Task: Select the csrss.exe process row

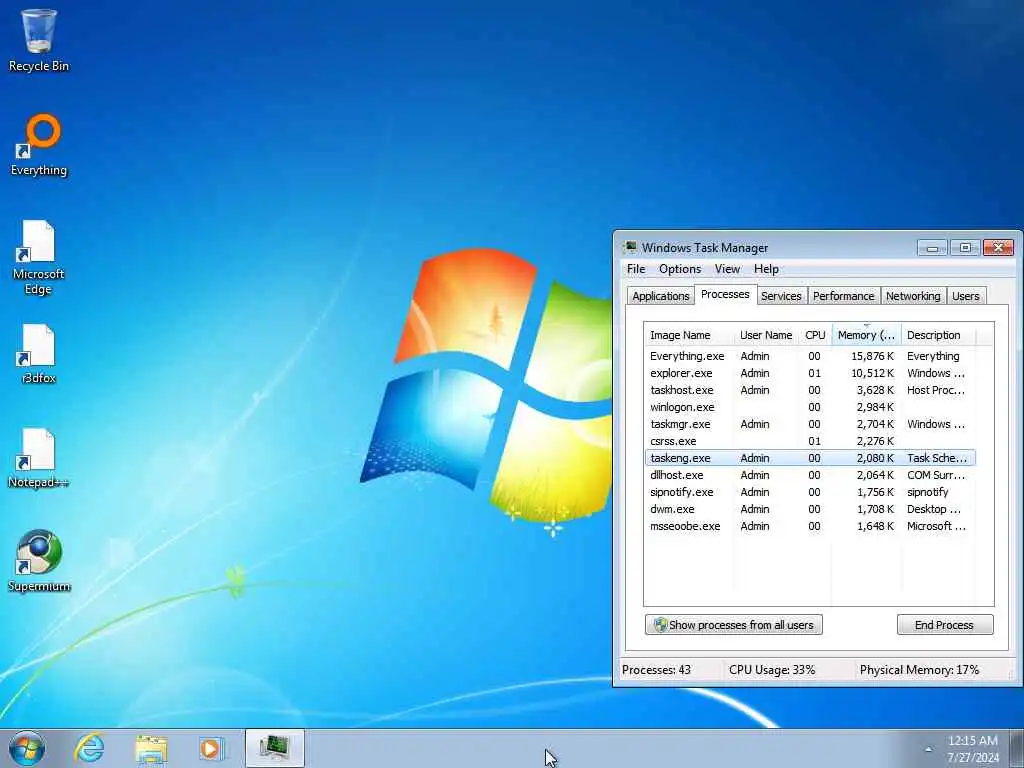Action: pyautogui.click(x=810, y=441)
